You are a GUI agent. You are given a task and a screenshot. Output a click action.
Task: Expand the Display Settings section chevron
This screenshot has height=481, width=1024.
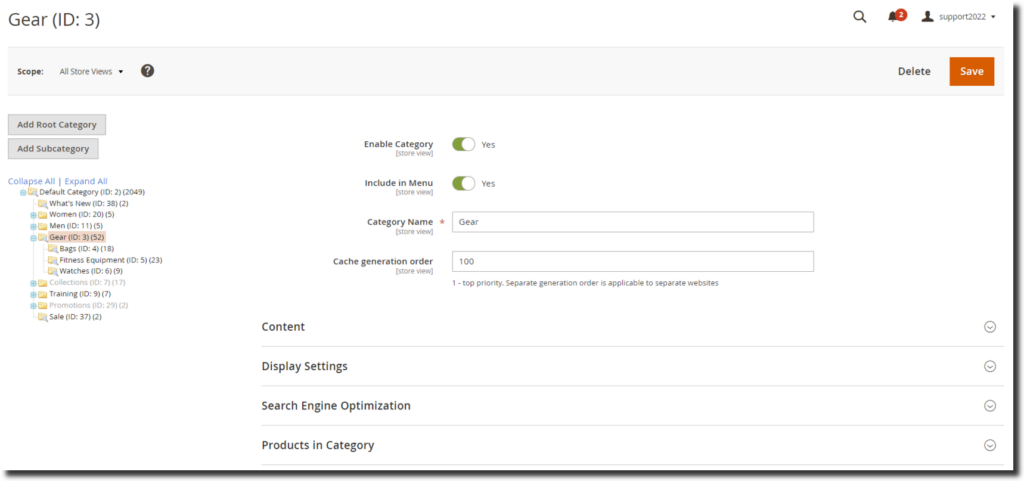(990, 366)
